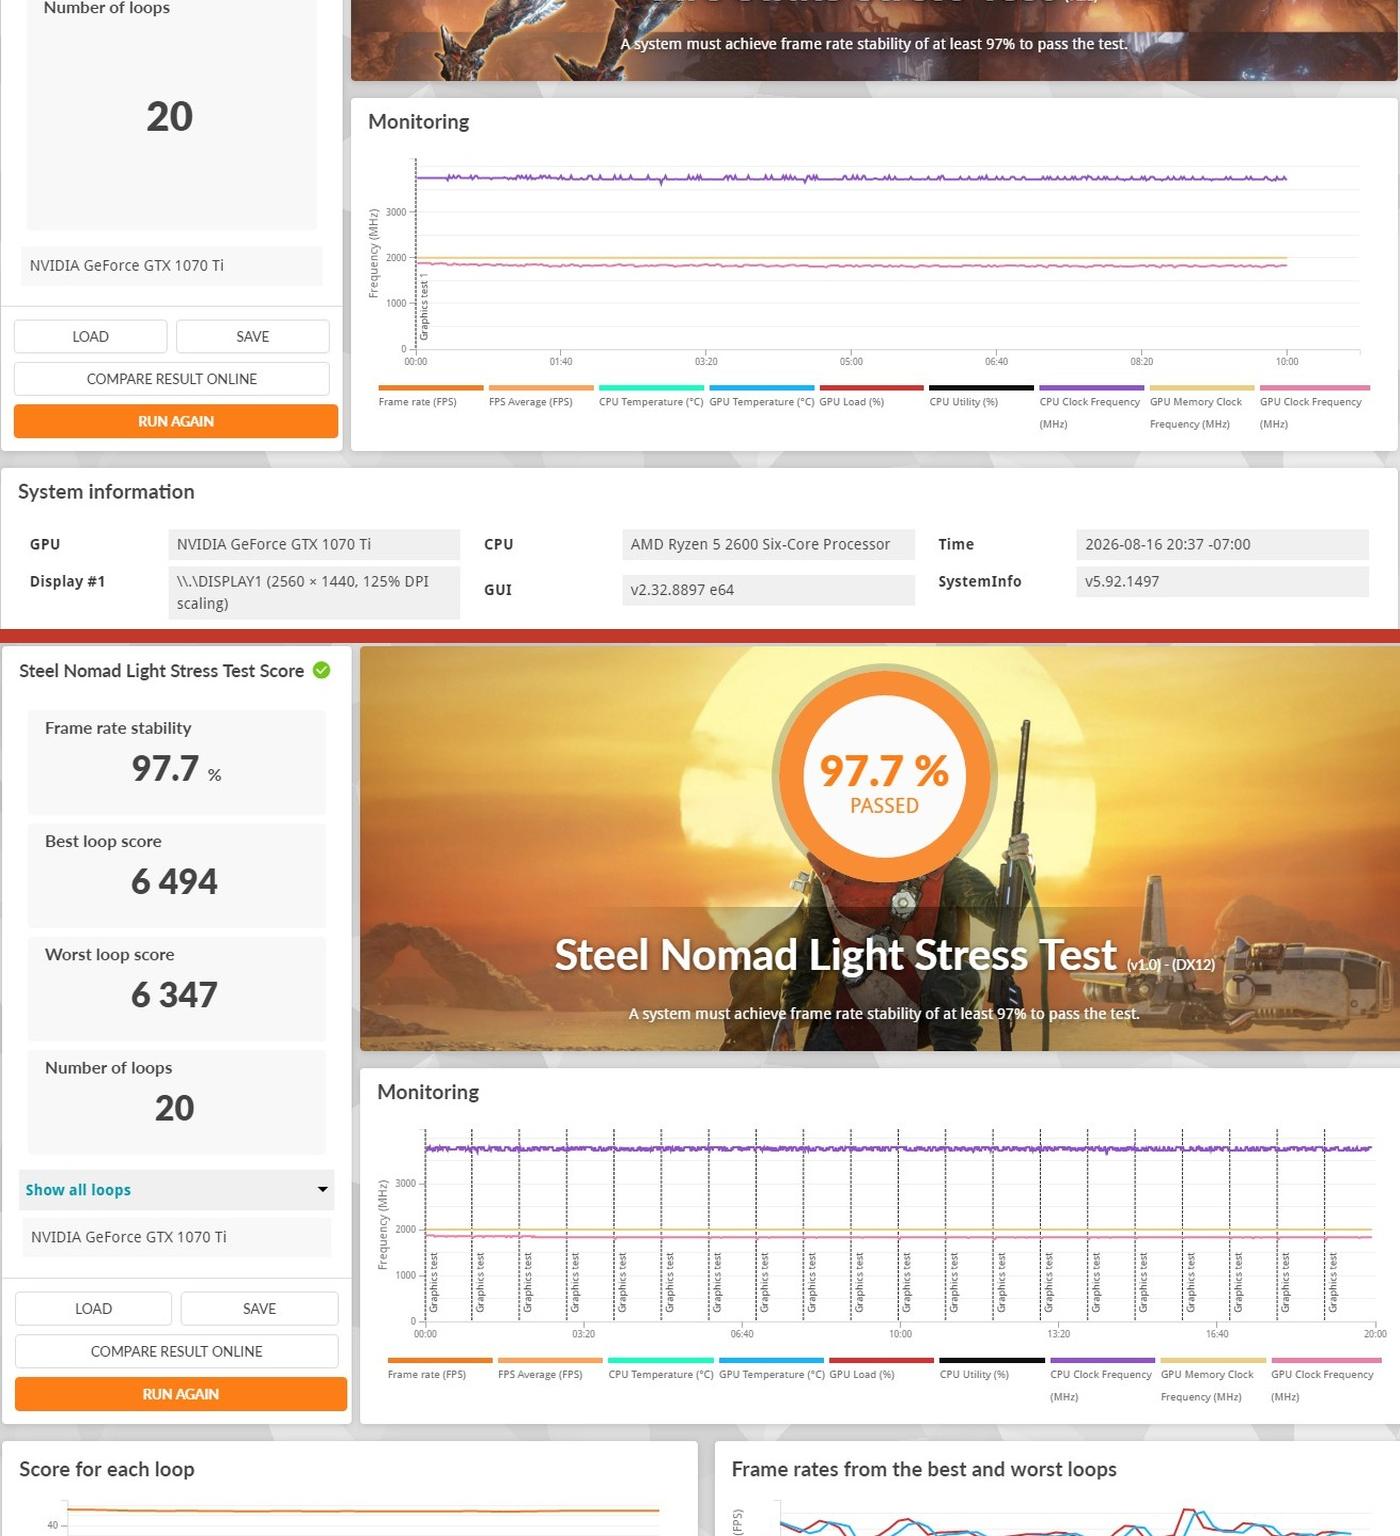Toggle CPU Clock Frequency series in the 20:00 chart legend
The height and width of the screenshot is (1536, 1400).
tap(1102, 1379)
